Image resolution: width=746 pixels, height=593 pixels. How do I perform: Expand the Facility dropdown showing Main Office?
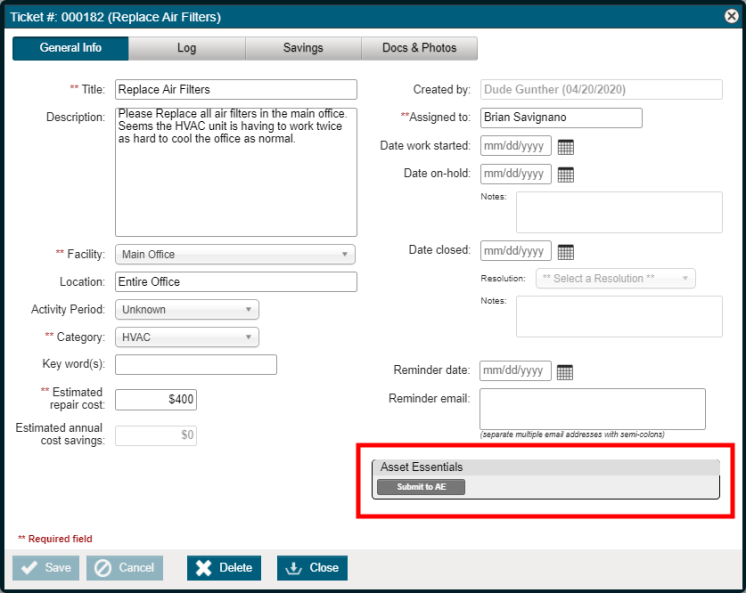click(235, 255)
